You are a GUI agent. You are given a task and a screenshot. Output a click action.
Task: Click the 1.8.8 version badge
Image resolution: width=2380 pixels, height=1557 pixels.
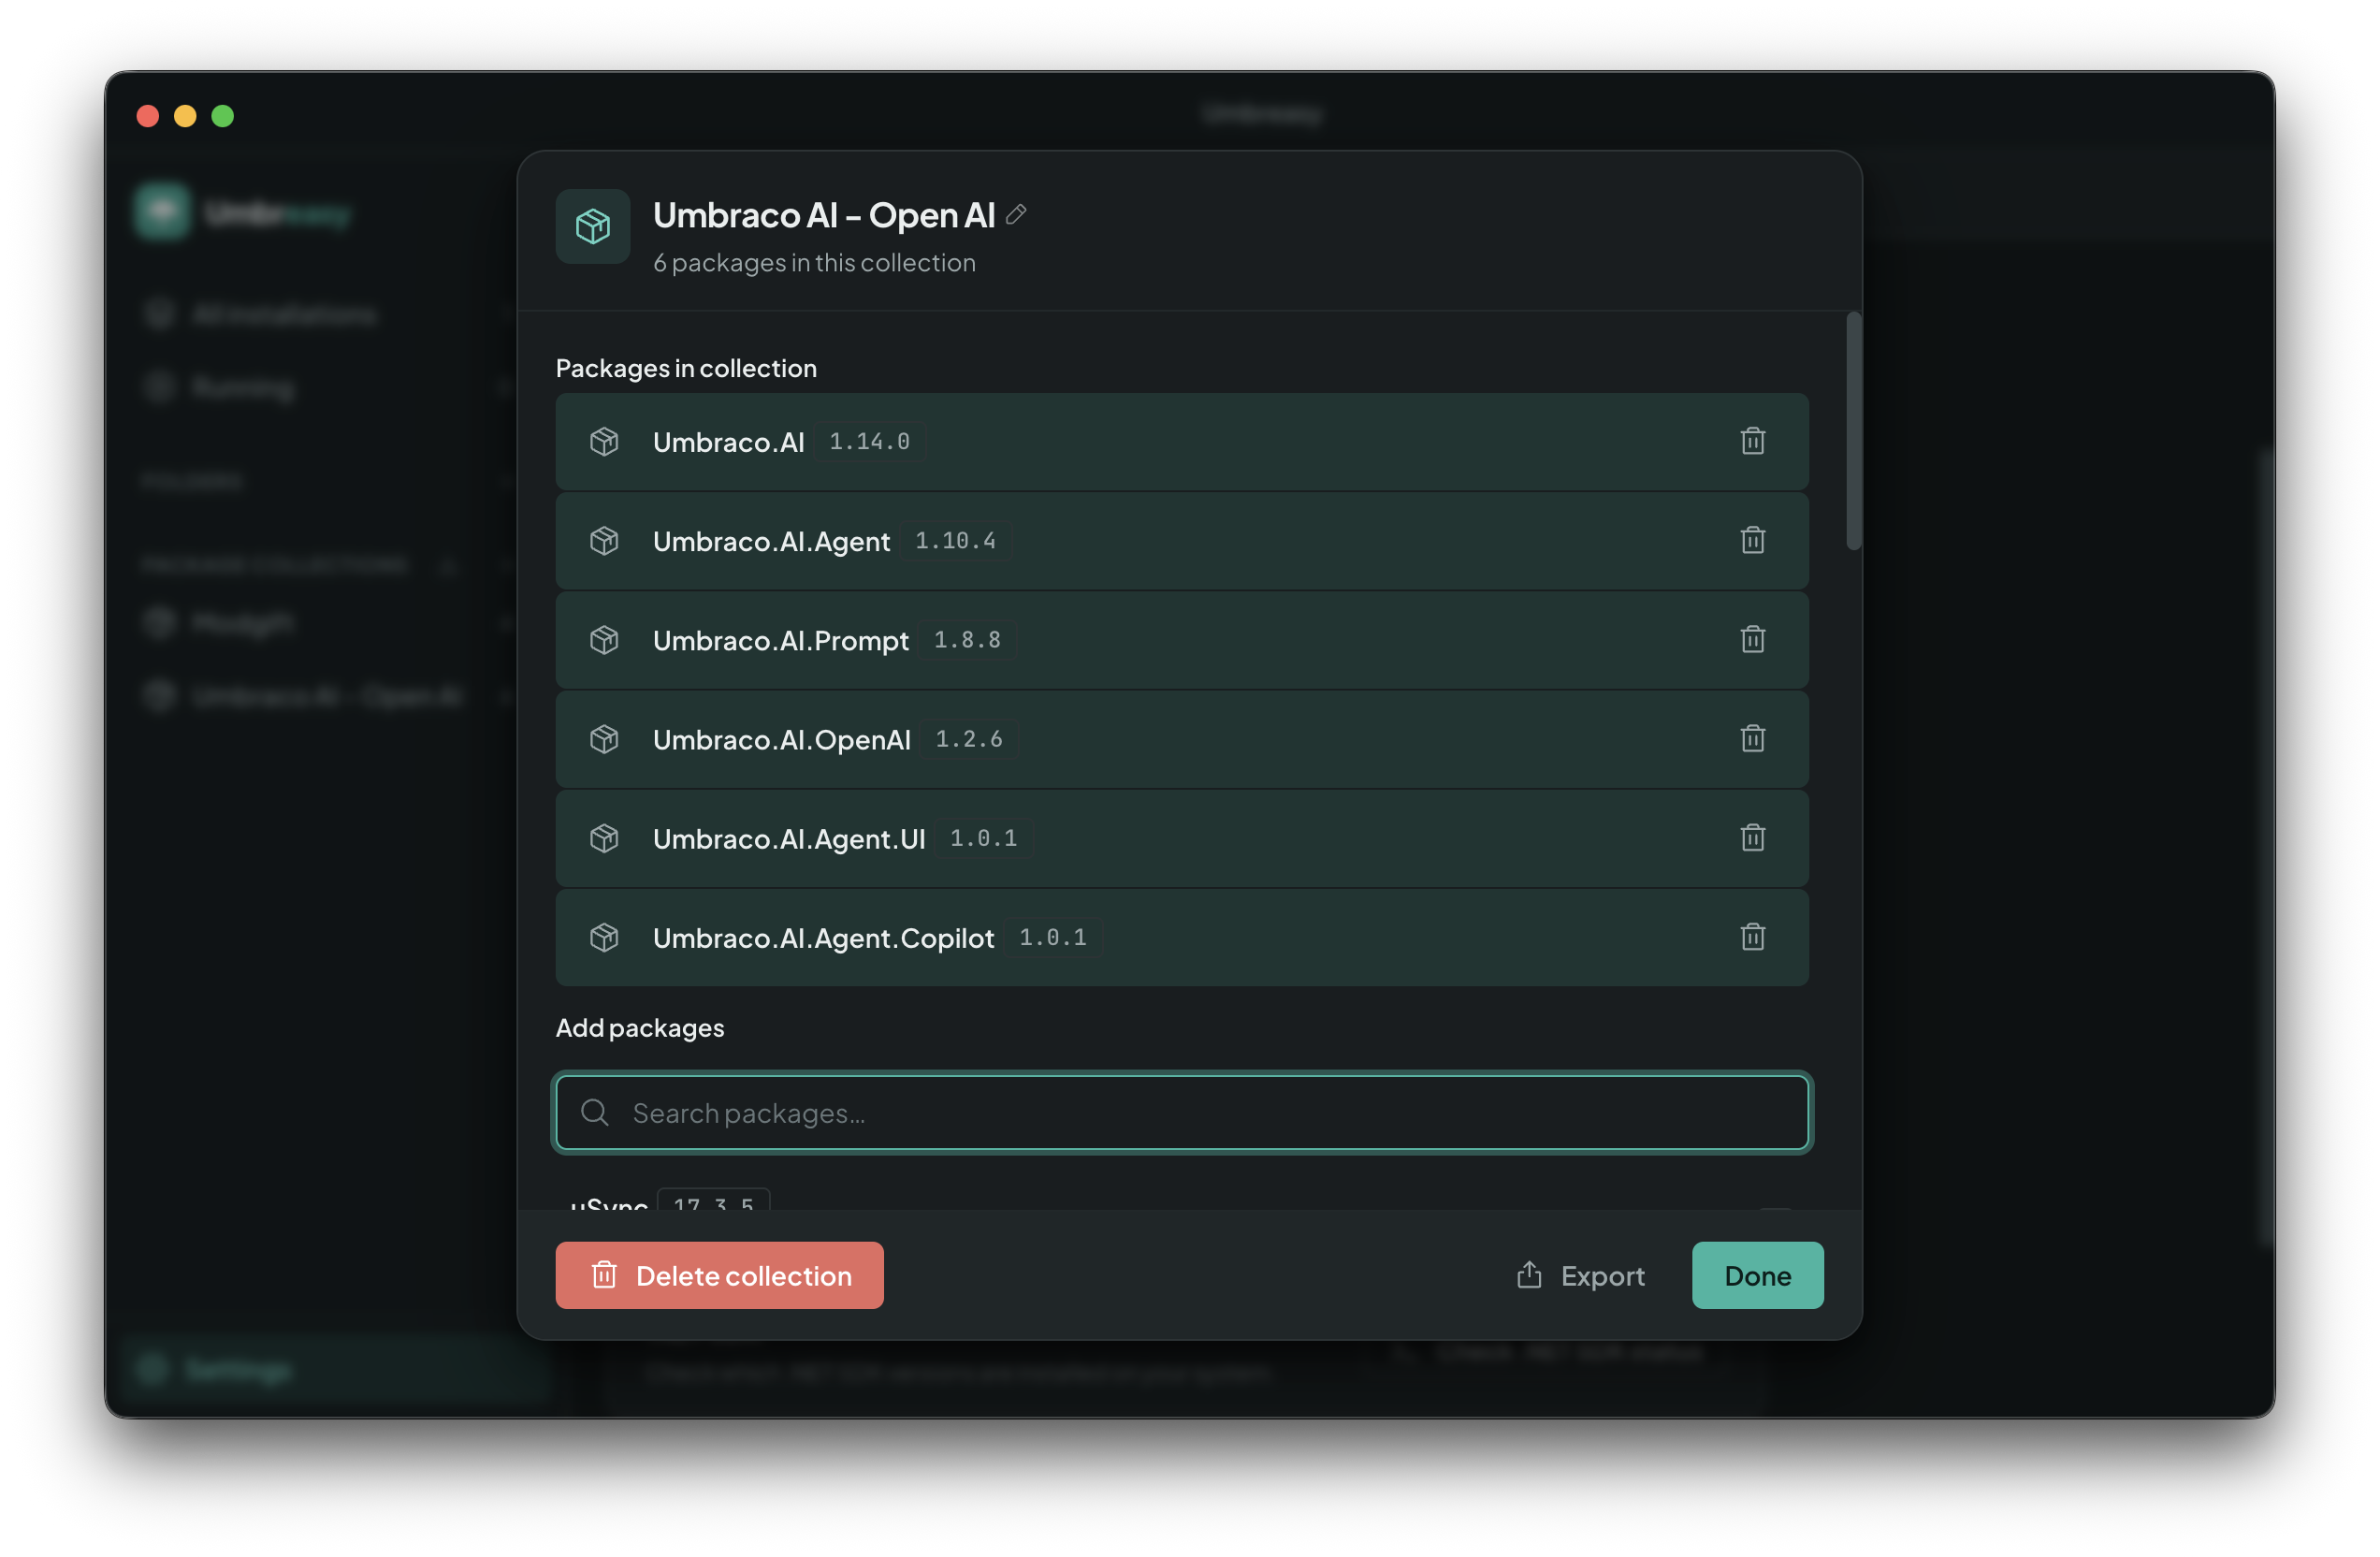(967, 639)
